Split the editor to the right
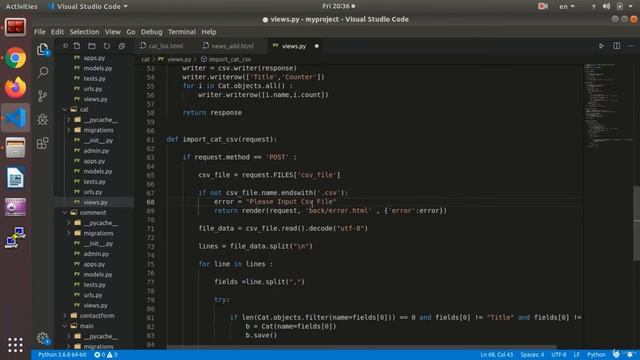This screenshot has width=640, height=360. 616,46
